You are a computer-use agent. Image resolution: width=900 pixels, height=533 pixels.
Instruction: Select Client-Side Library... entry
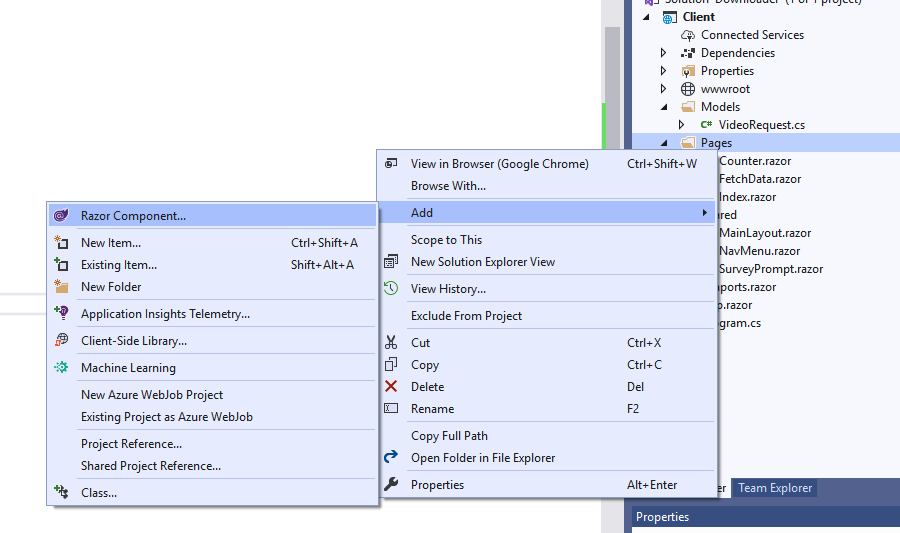(212, 340)
